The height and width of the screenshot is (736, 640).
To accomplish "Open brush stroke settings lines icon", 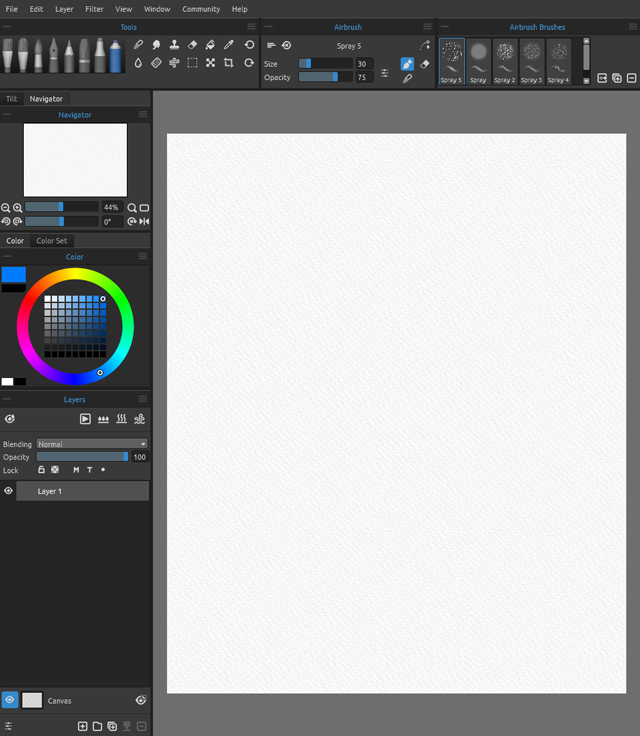I will [x=271, y=46].
